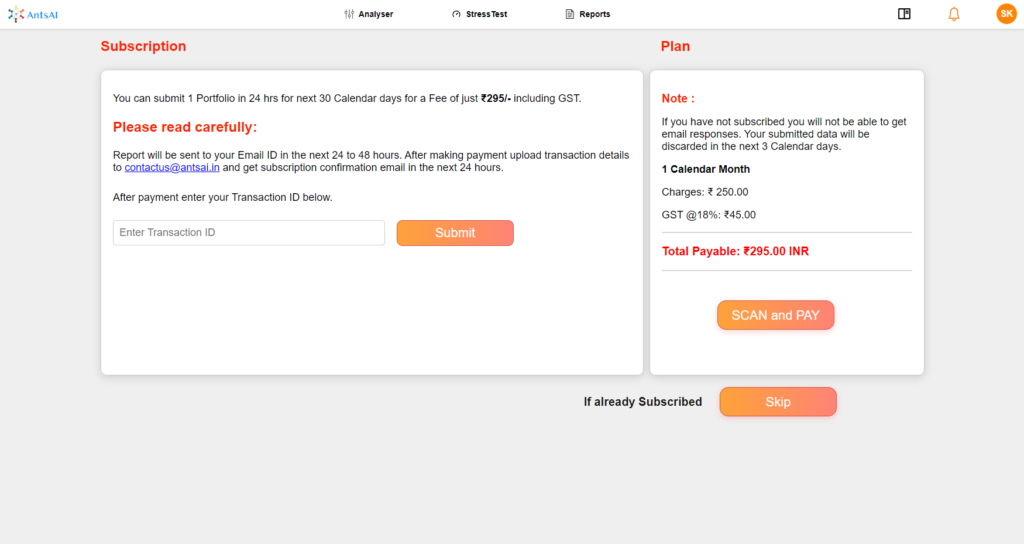Click the Please read carefully heading

click(x=185, y=127)
